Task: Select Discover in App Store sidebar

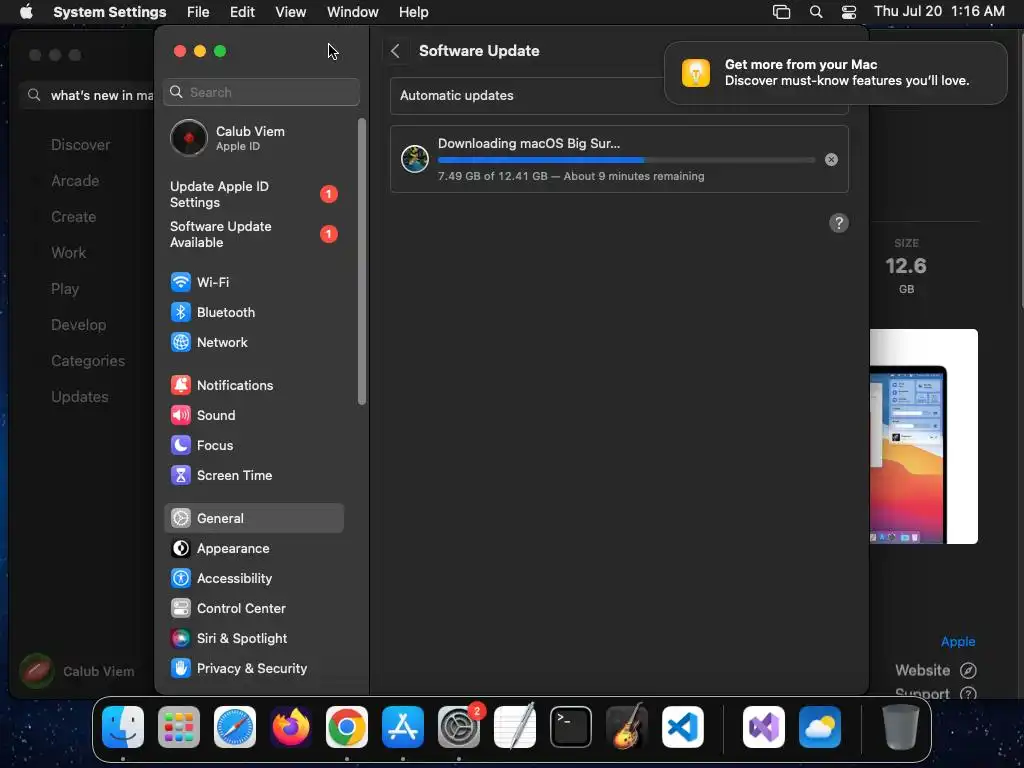Action: [81, 145]
